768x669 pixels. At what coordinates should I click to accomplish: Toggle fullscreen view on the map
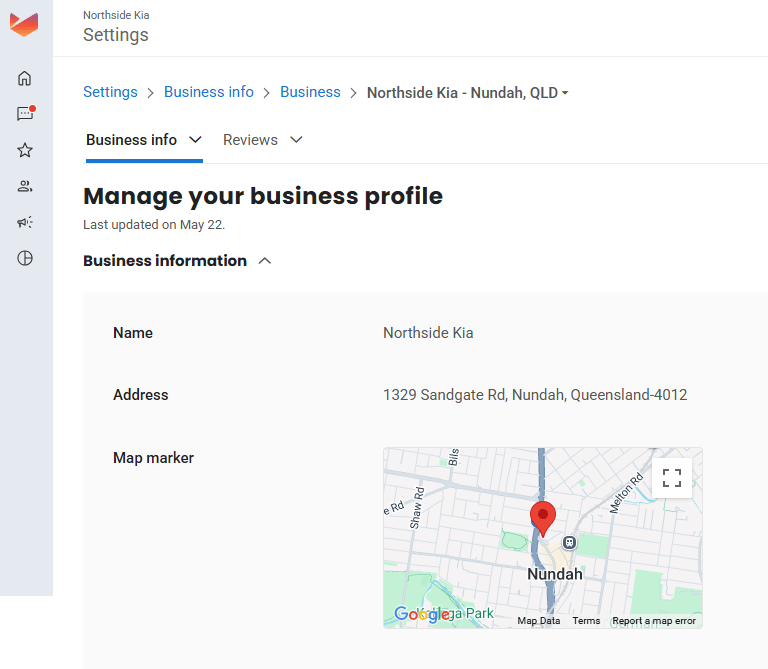coord(672,478)
